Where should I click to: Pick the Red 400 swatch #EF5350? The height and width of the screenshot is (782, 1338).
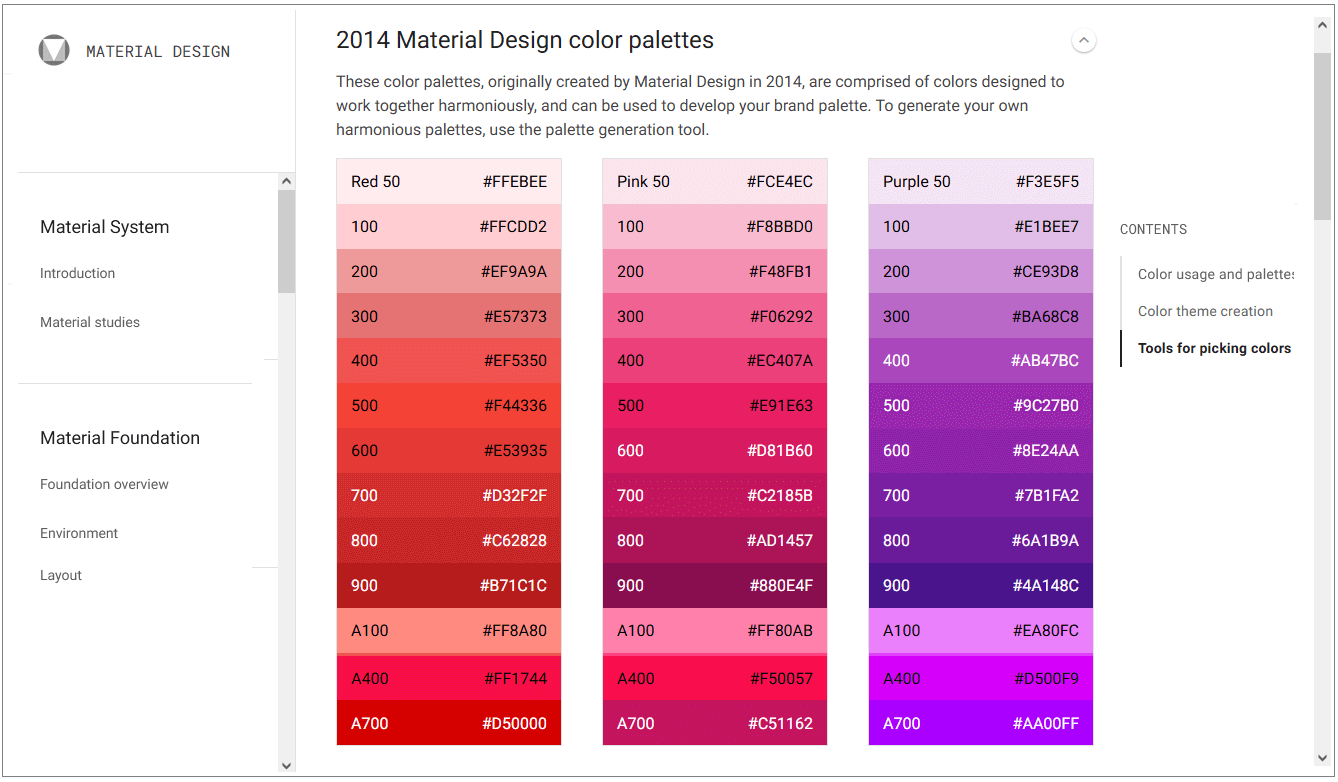449,360
